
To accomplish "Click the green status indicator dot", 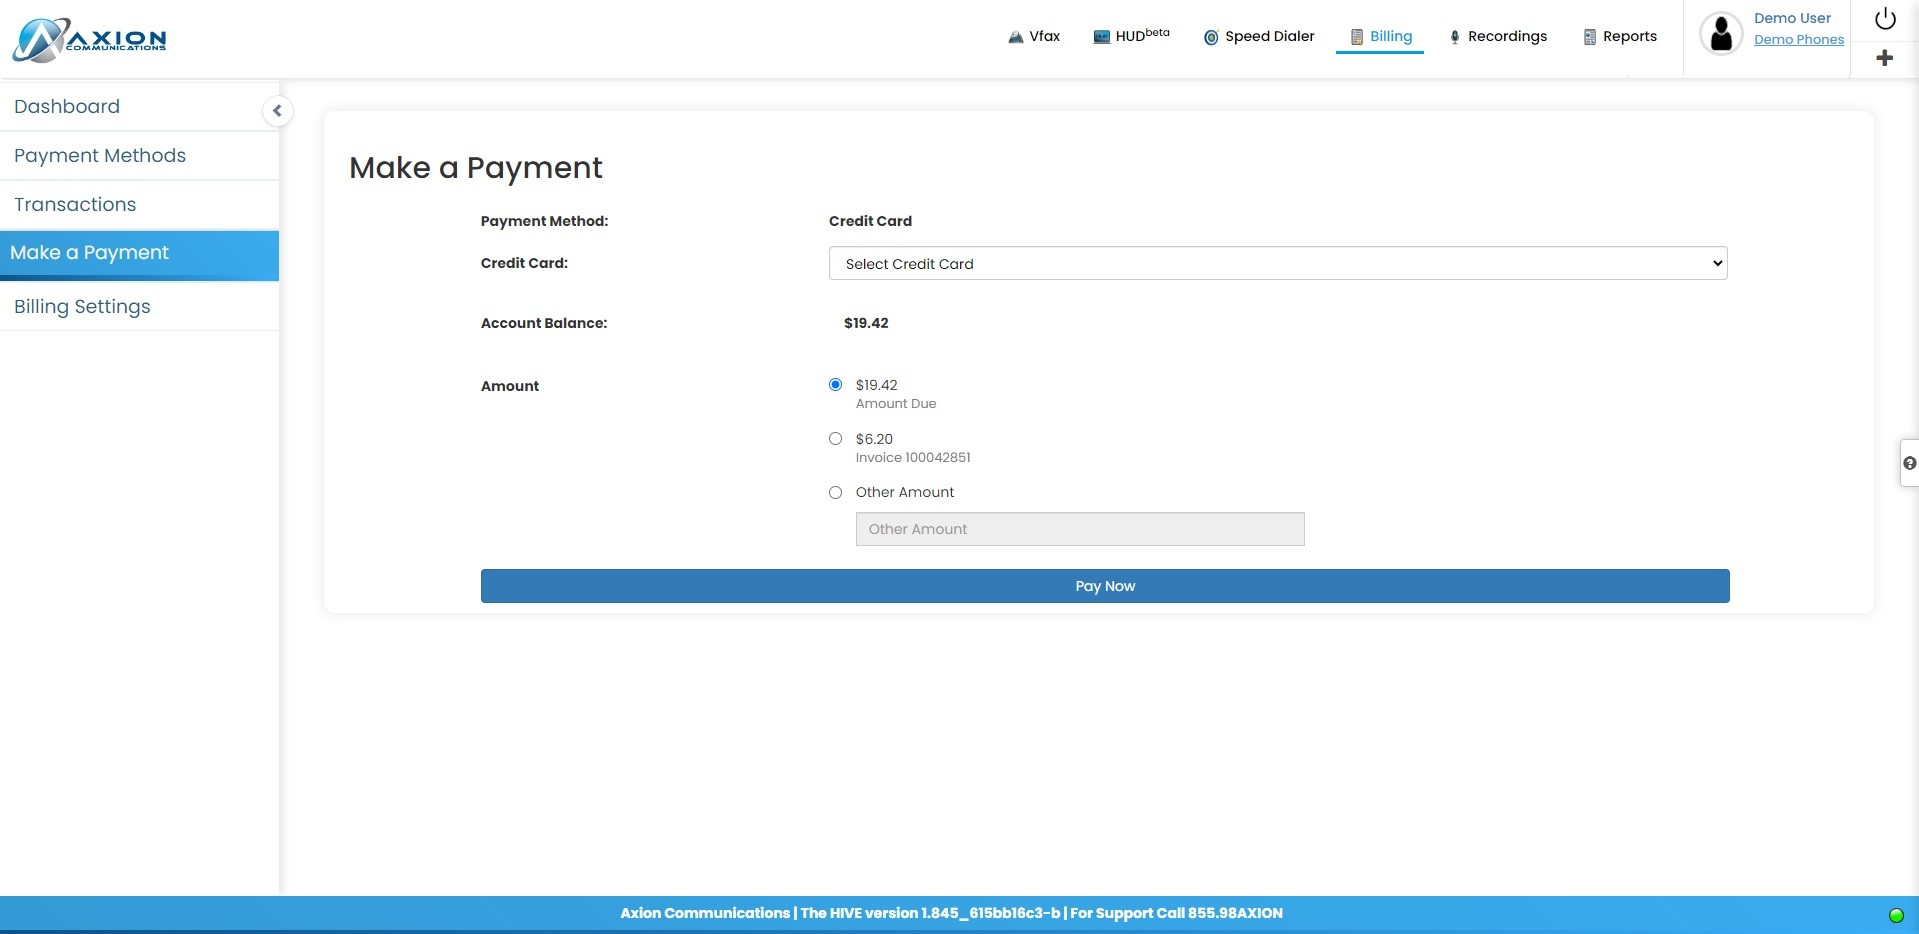I will (x=1896, y=915).
